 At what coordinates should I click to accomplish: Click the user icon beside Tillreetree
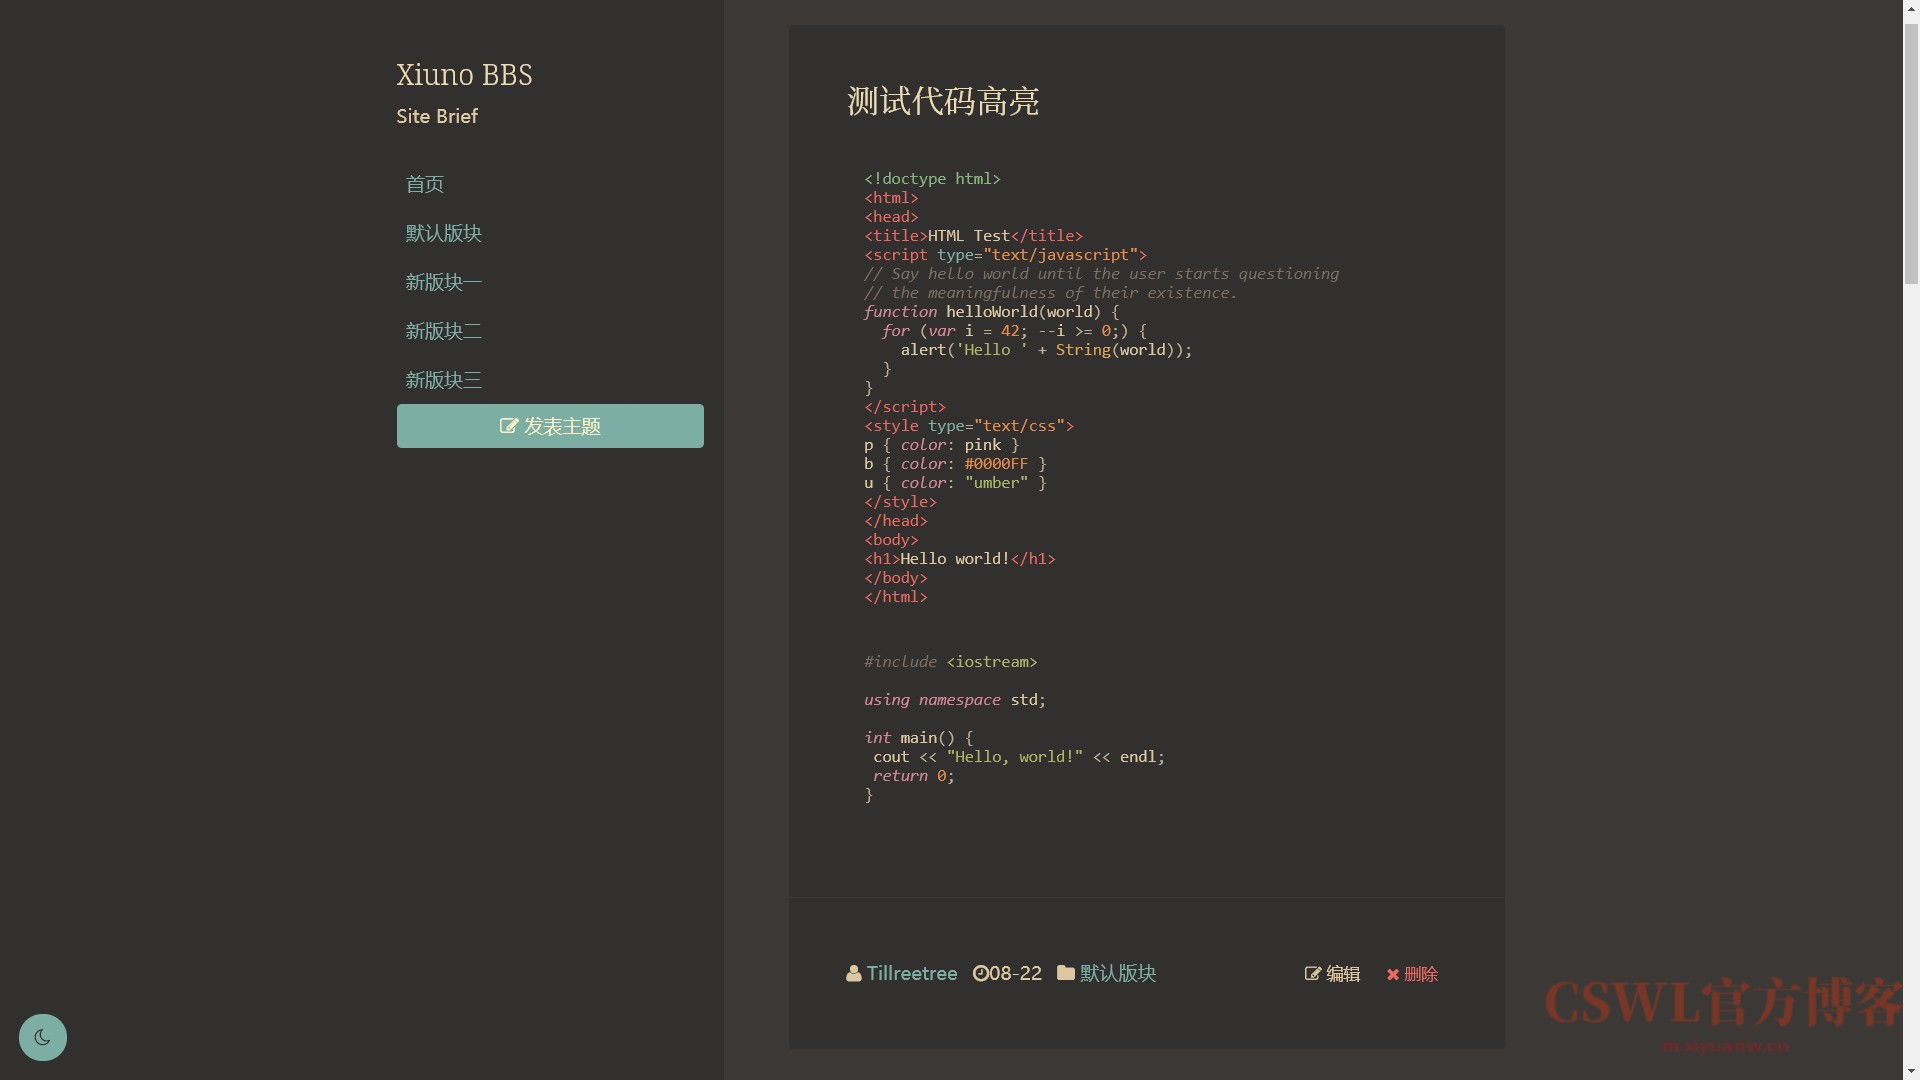point(853,974)
